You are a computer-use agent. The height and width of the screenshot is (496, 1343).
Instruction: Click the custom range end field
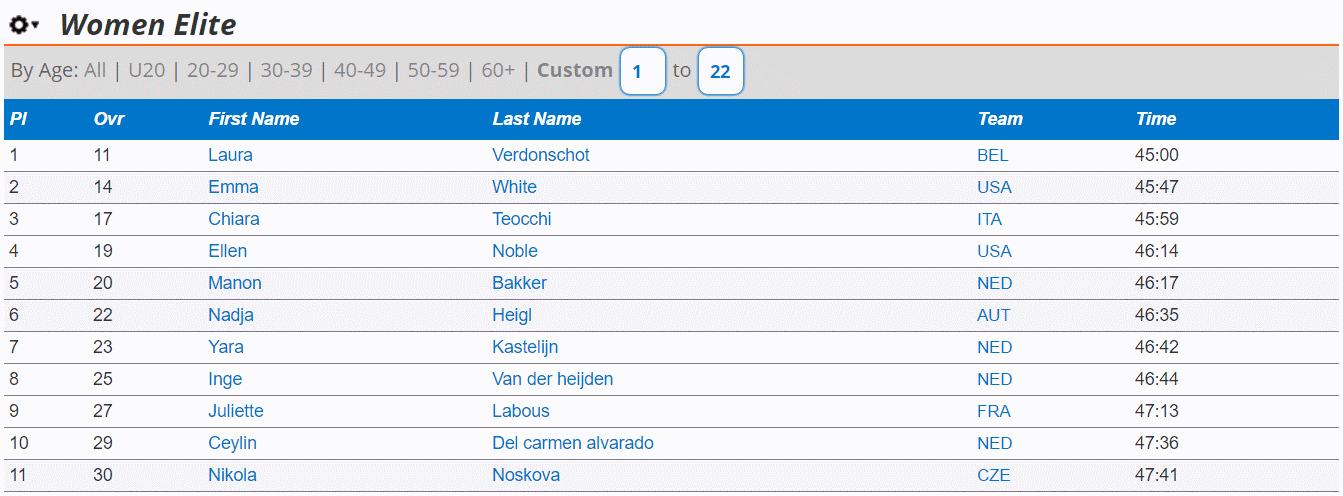pos(720,72)
